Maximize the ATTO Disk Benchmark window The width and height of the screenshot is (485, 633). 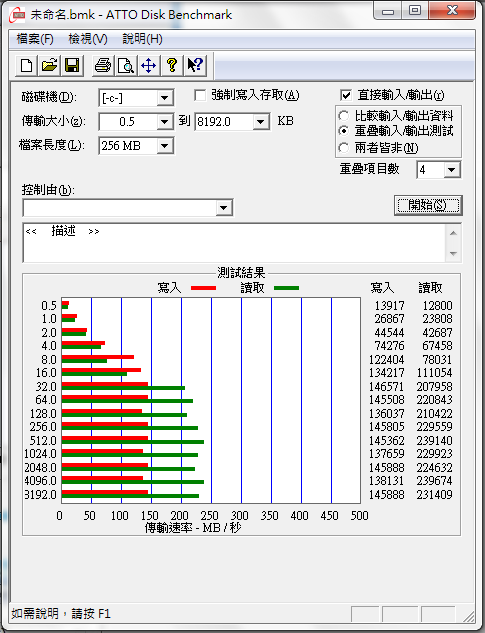click(x=415, y=10)
